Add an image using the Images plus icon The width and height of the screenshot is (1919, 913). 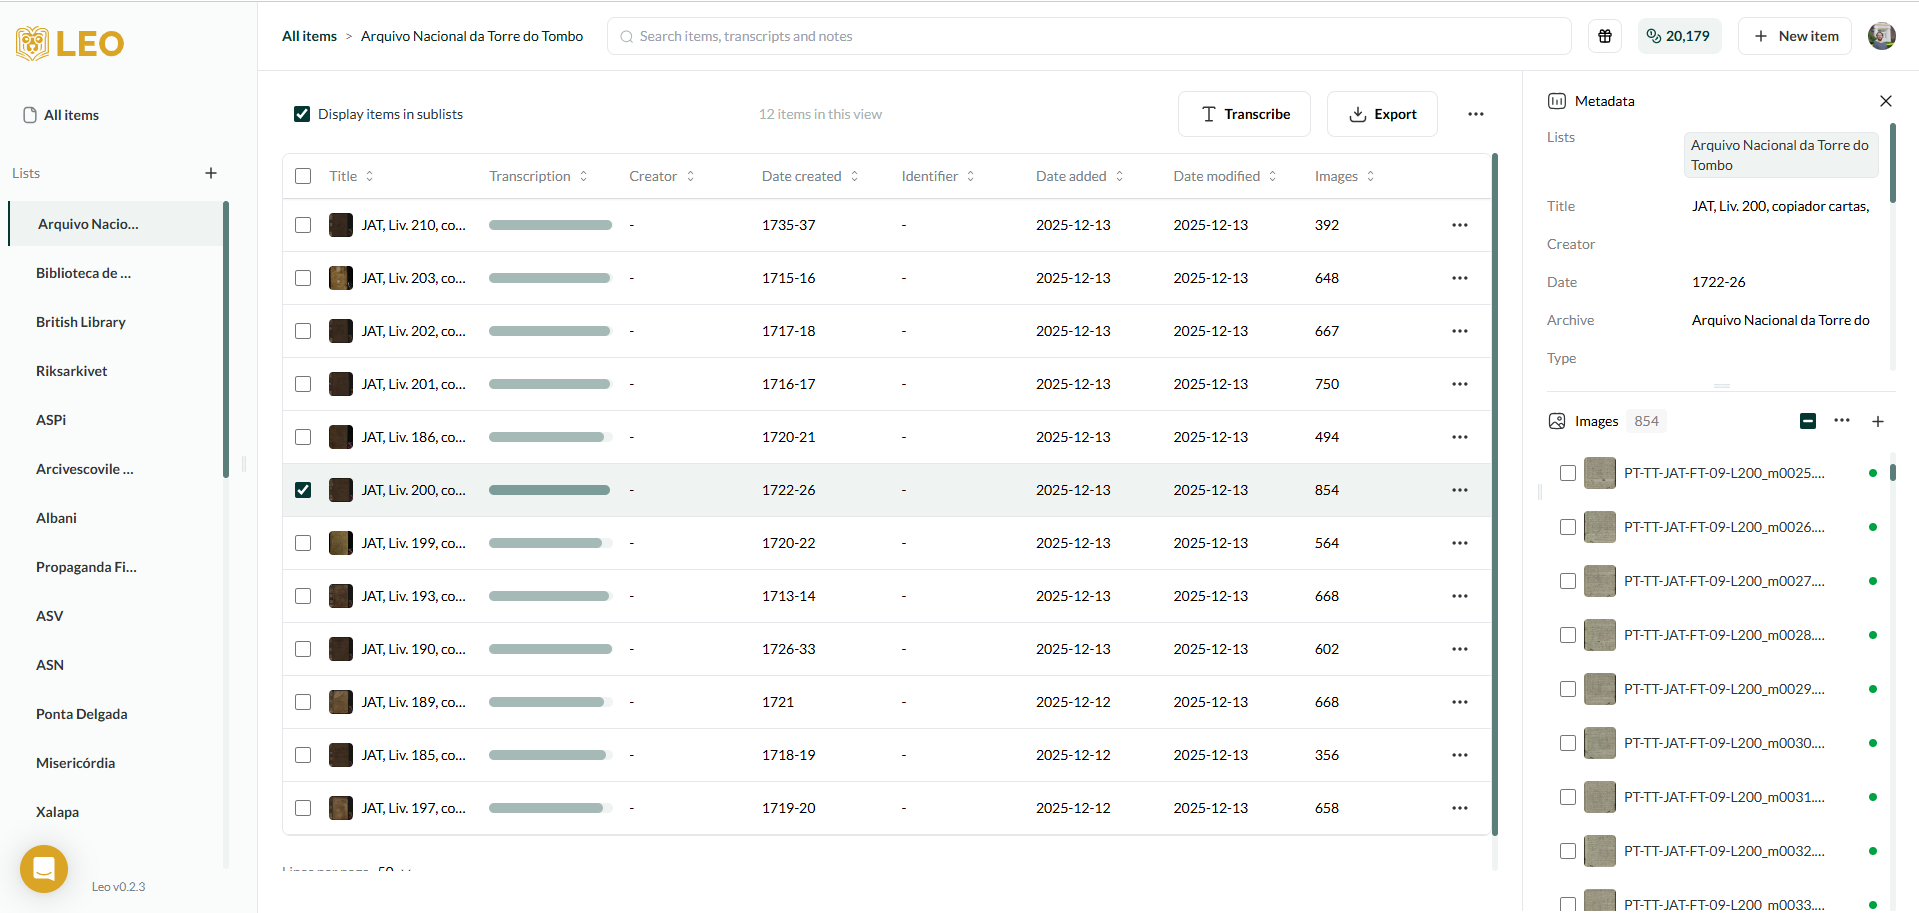[x=1877, y=421]
